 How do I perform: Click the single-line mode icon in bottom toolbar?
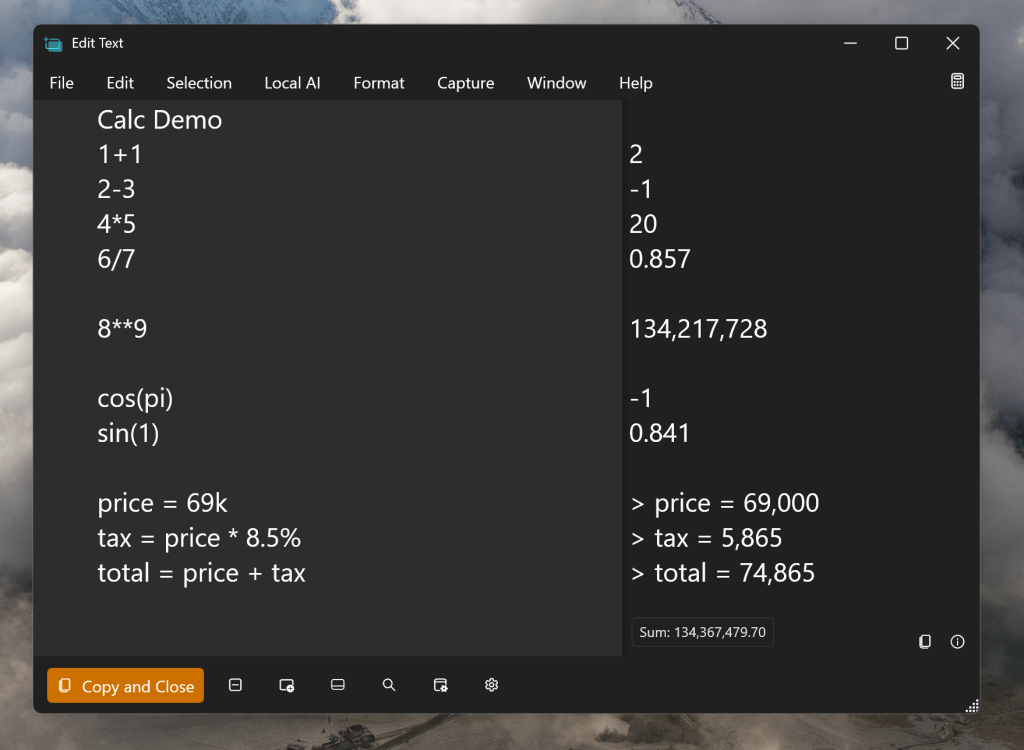click(235, 685)
